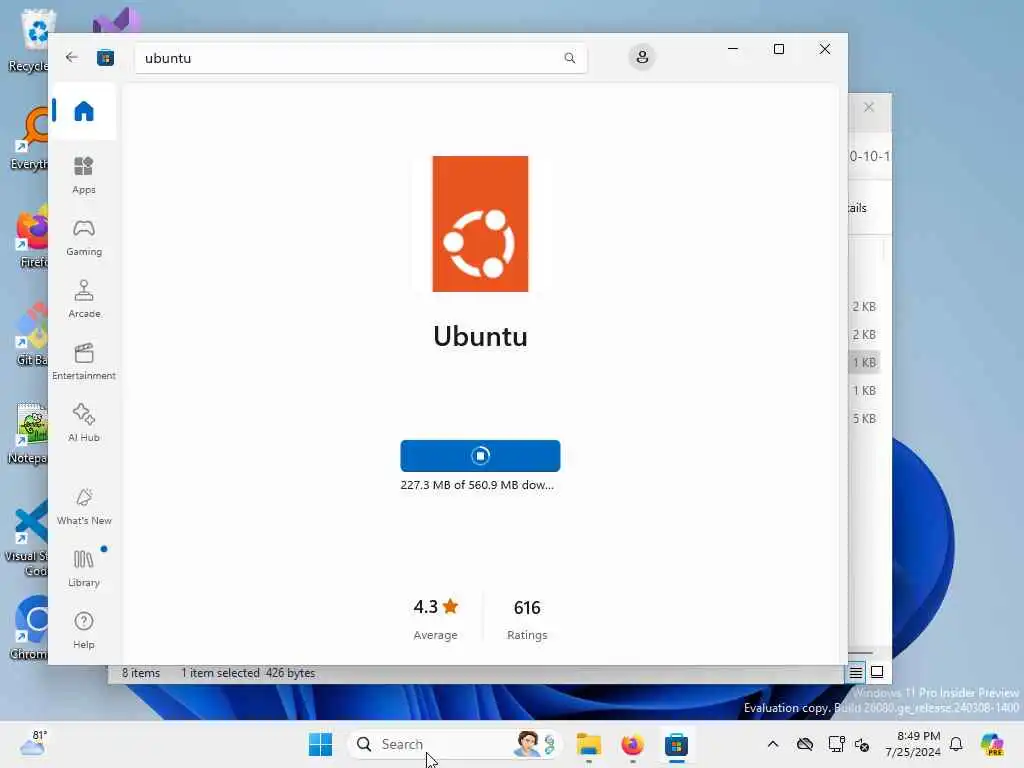This screenshot has height=768, width=1024.
Task: Click the OneDrive cloud tray icon
Action: coord(805,744)
